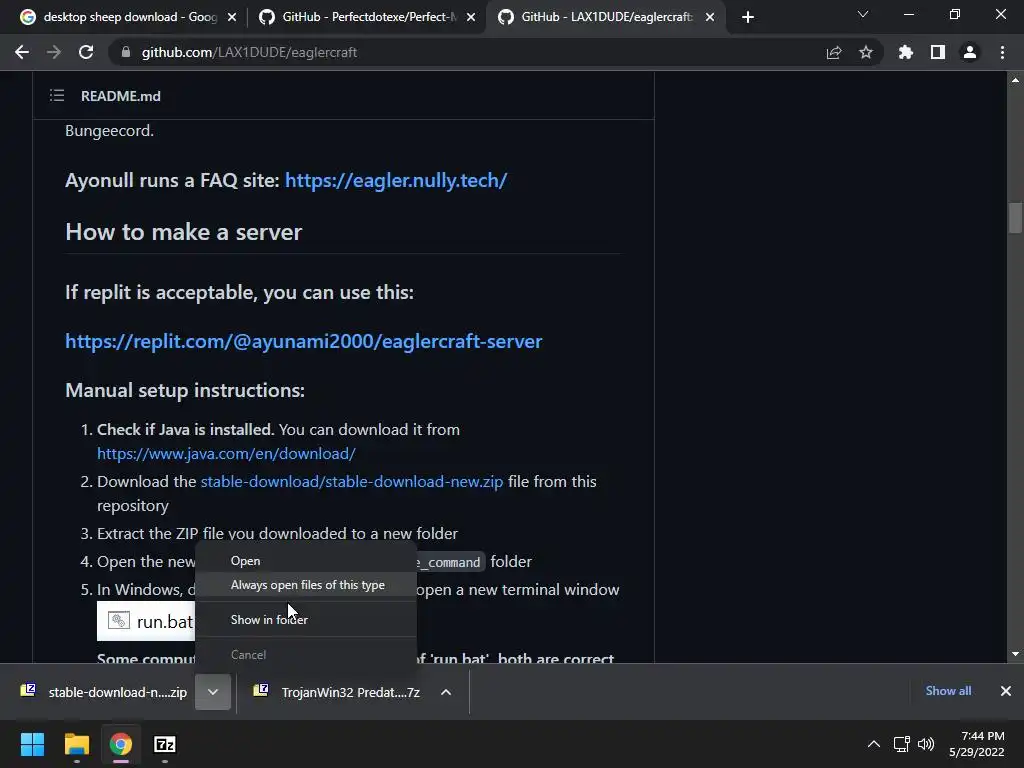Click the README.md file title

coord(121,96)
